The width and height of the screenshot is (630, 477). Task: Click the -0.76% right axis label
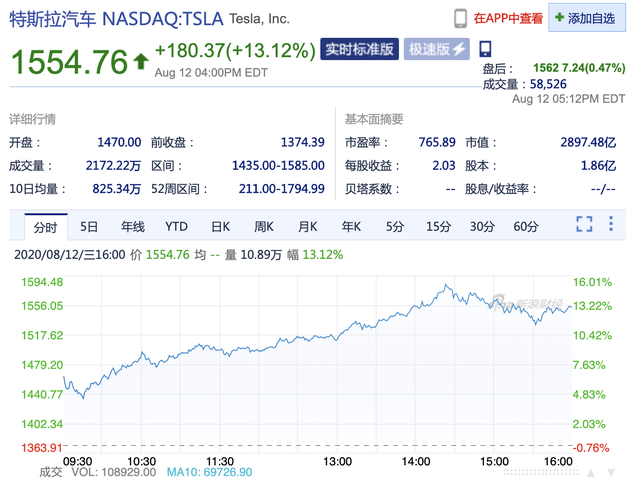click(x=591, y=448)
